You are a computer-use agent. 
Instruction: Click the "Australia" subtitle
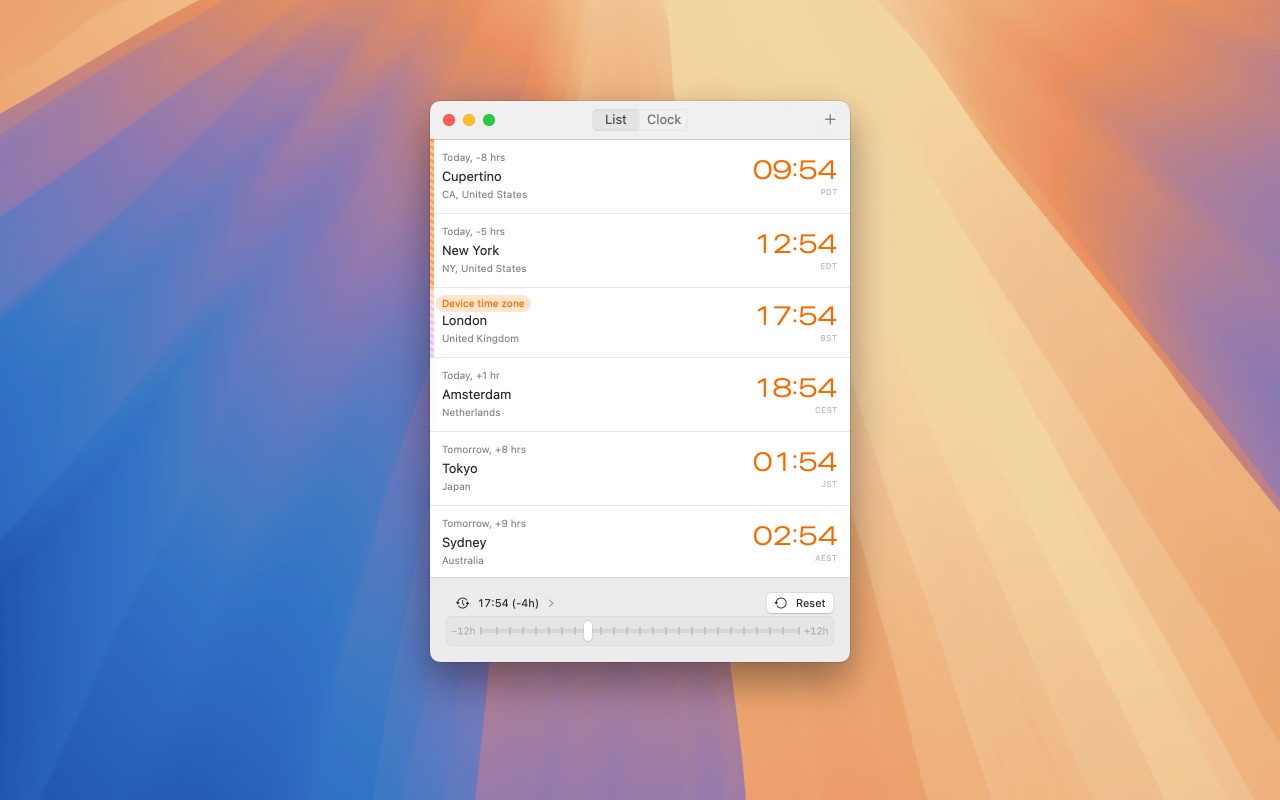click(x=463, y=560)
